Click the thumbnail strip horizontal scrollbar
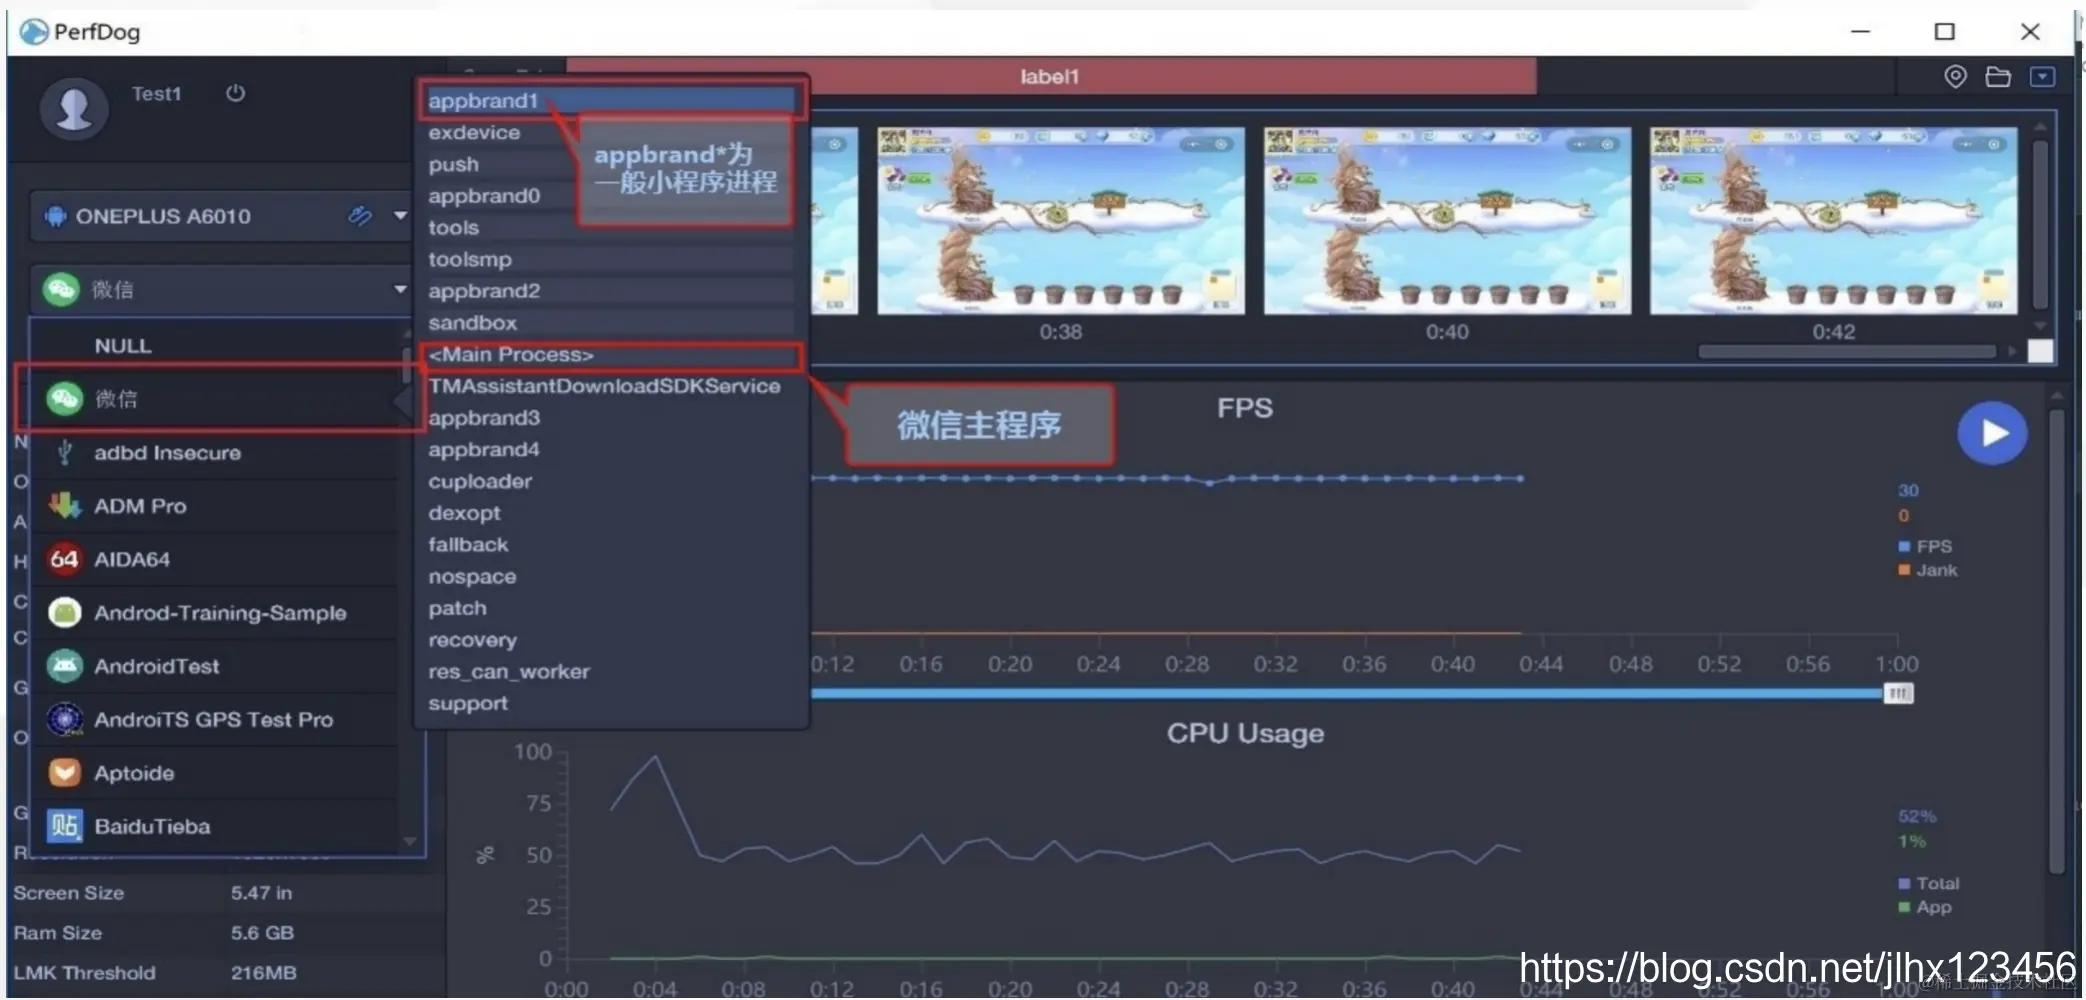 [1847, 351]
